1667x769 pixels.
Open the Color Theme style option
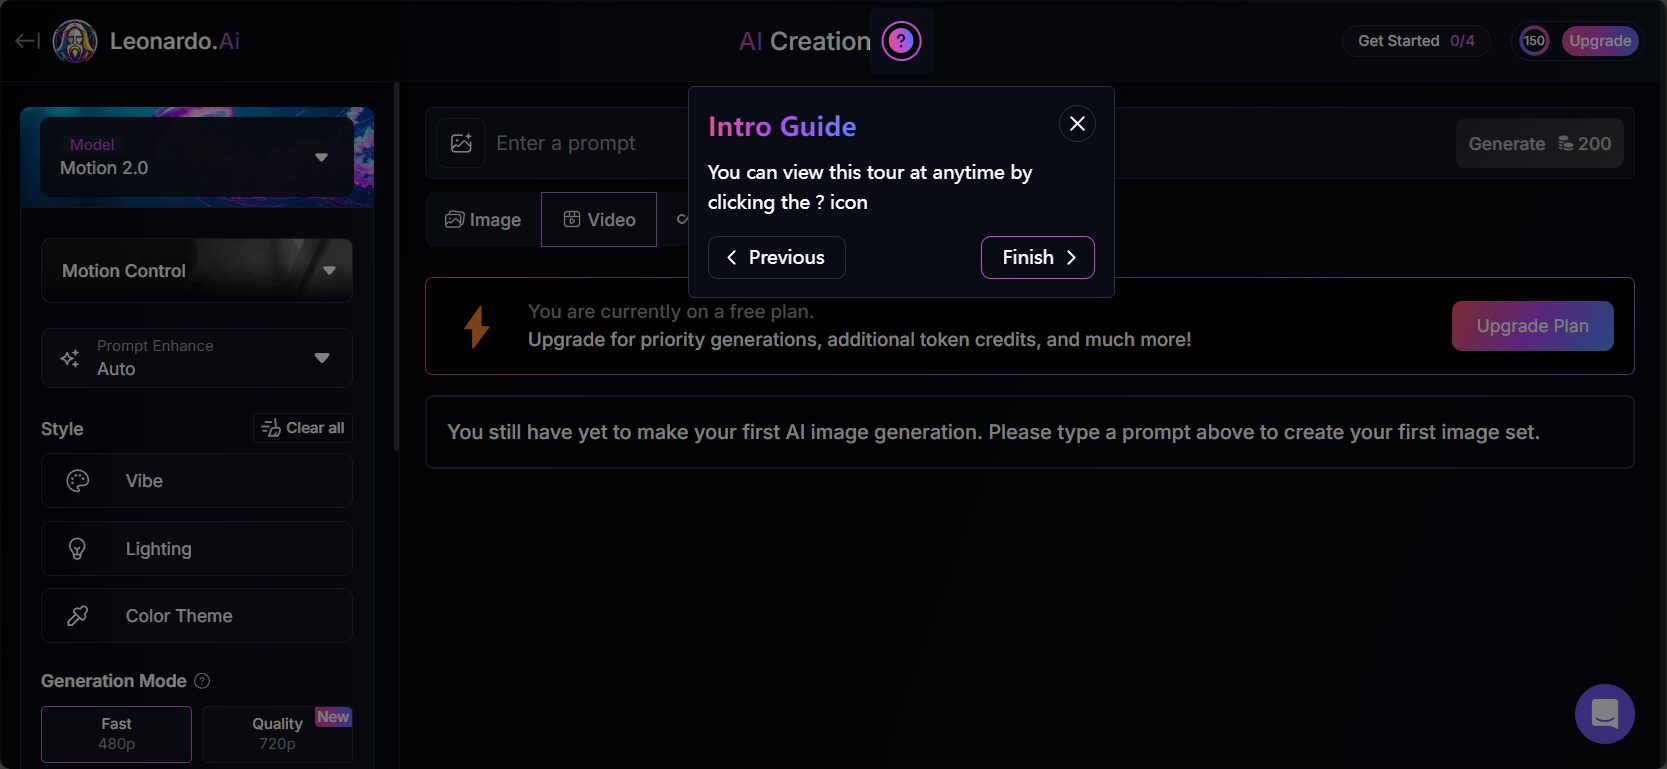point(196,616)
